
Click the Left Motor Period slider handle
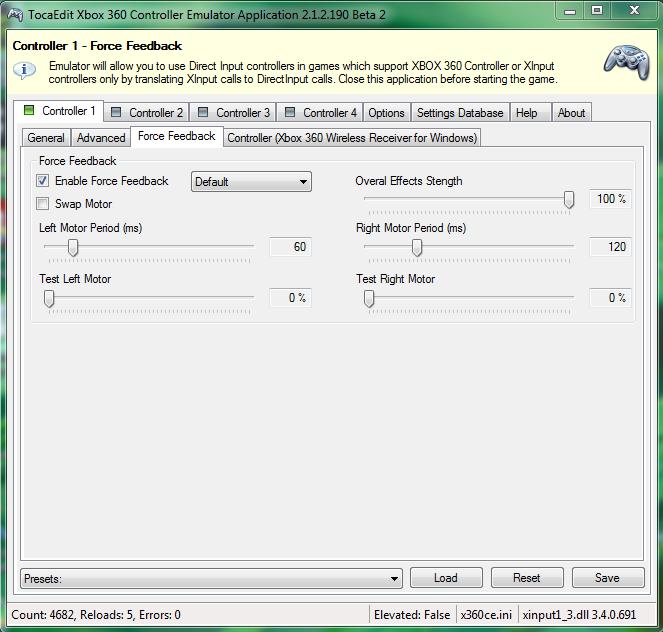(73, 247)
